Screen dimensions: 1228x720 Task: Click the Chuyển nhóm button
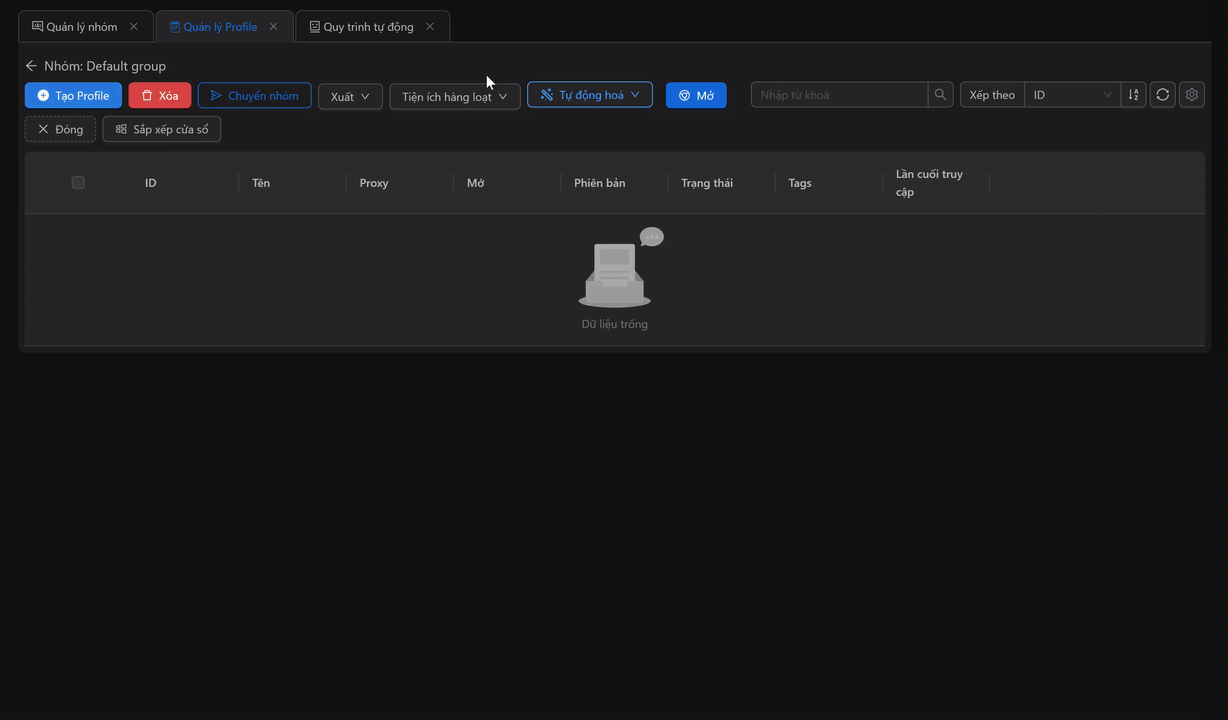click(x=254, y=96)
